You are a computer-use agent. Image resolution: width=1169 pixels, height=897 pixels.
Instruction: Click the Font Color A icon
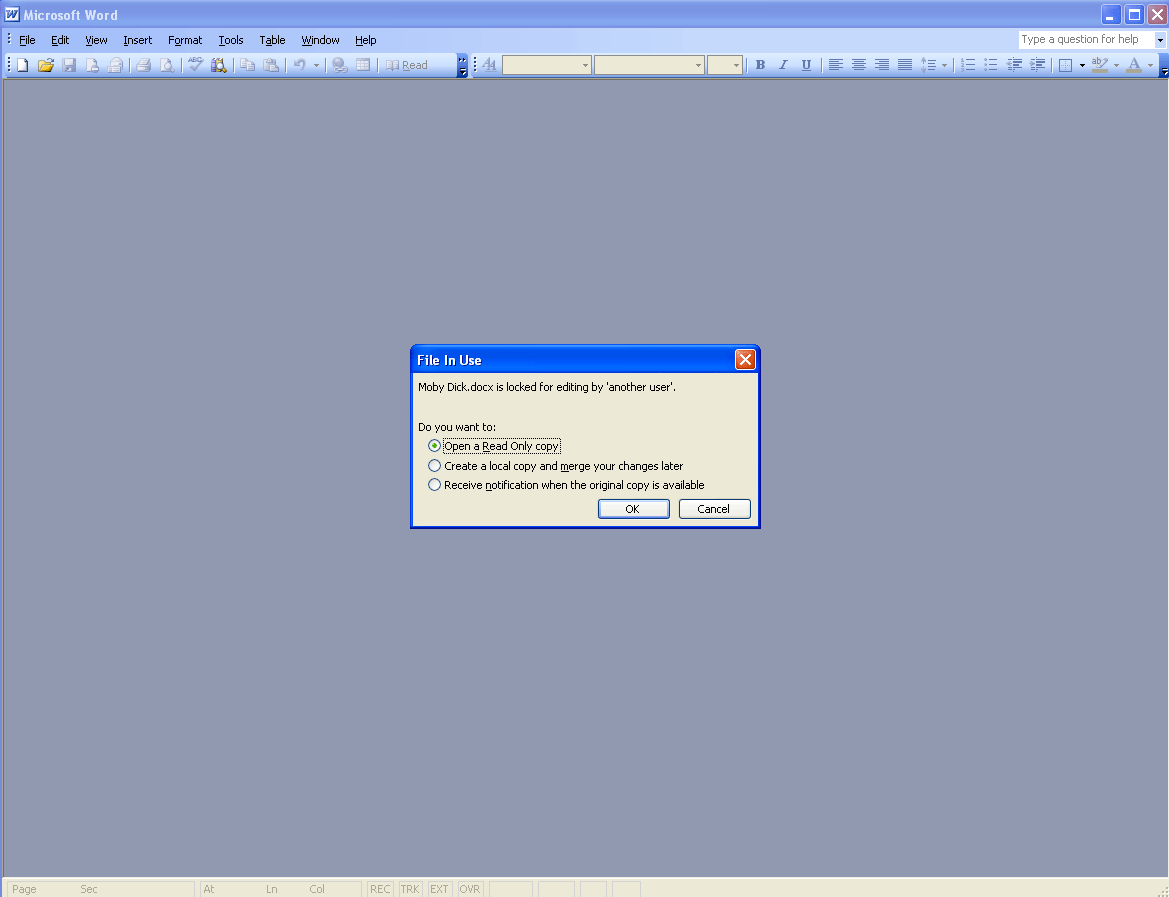tap(1134, 65)
